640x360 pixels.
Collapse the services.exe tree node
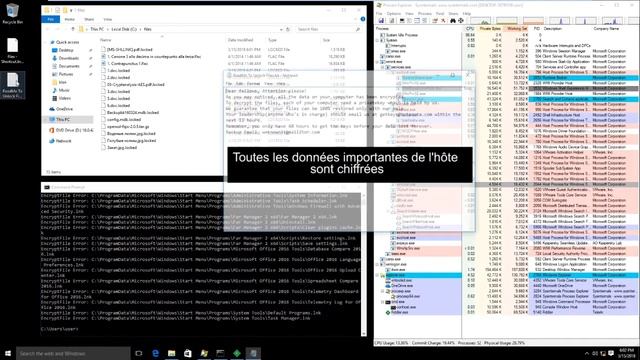pos(383,67)
